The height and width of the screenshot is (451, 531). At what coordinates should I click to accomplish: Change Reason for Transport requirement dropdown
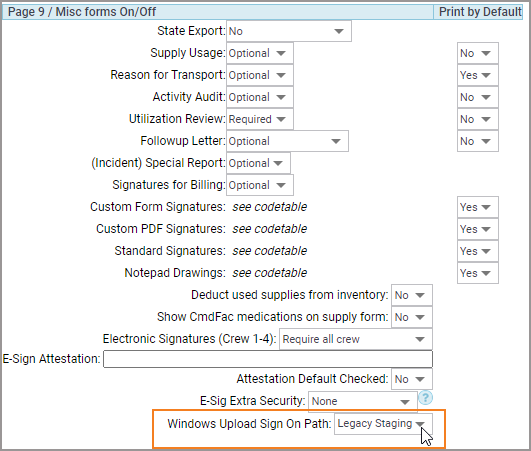point(260,75)
